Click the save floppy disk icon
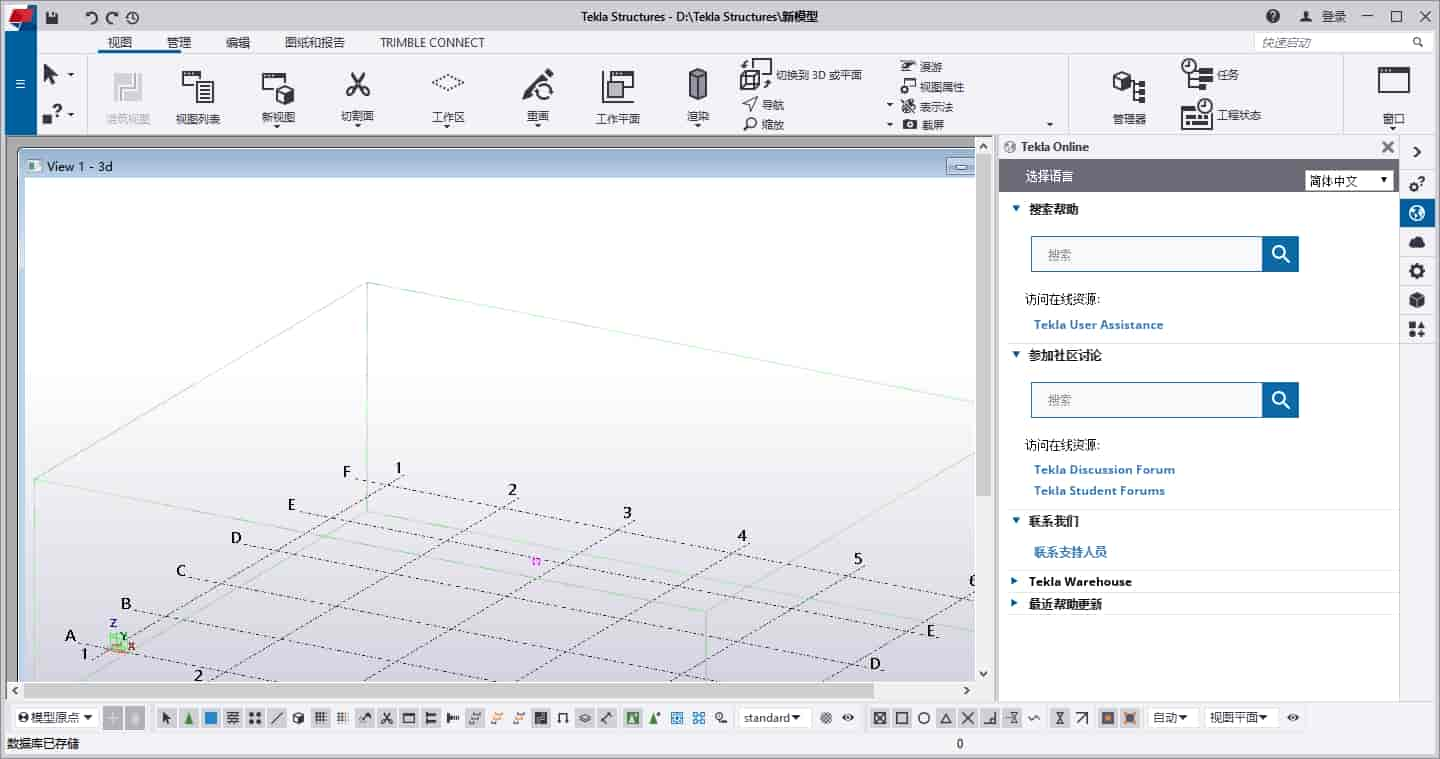This screenshot has width=1440, height=759. tap(52, 17)
